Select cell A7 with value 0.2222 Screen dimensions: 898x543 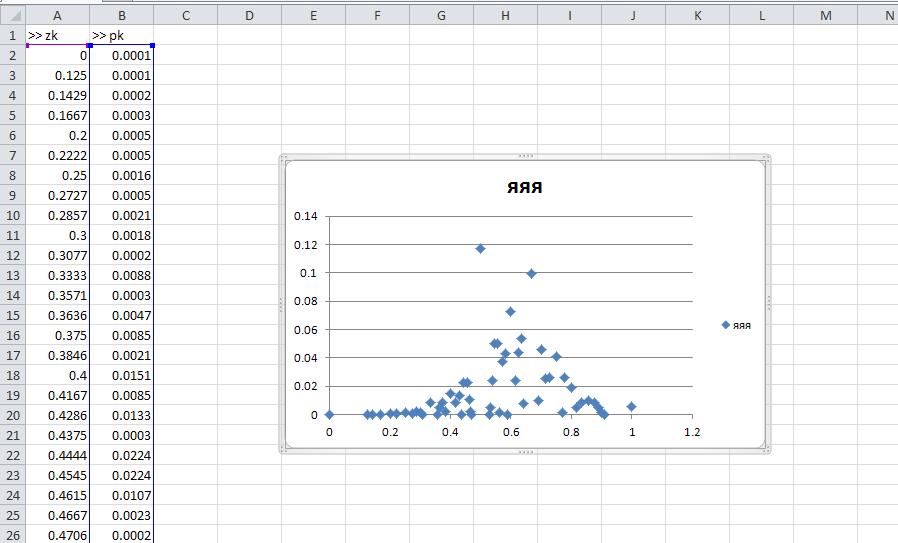click(x=57, y=155)
